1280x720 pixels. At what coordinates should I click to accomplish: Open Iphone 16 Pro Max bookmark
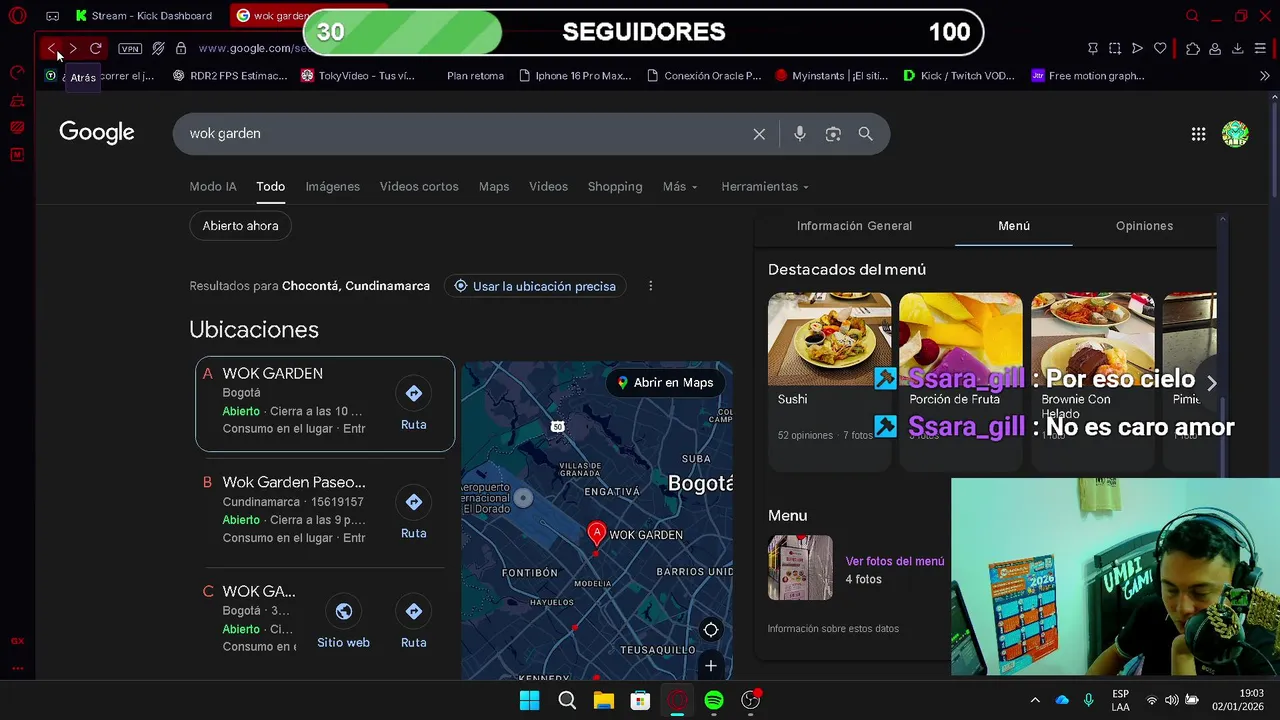[575, 76]
